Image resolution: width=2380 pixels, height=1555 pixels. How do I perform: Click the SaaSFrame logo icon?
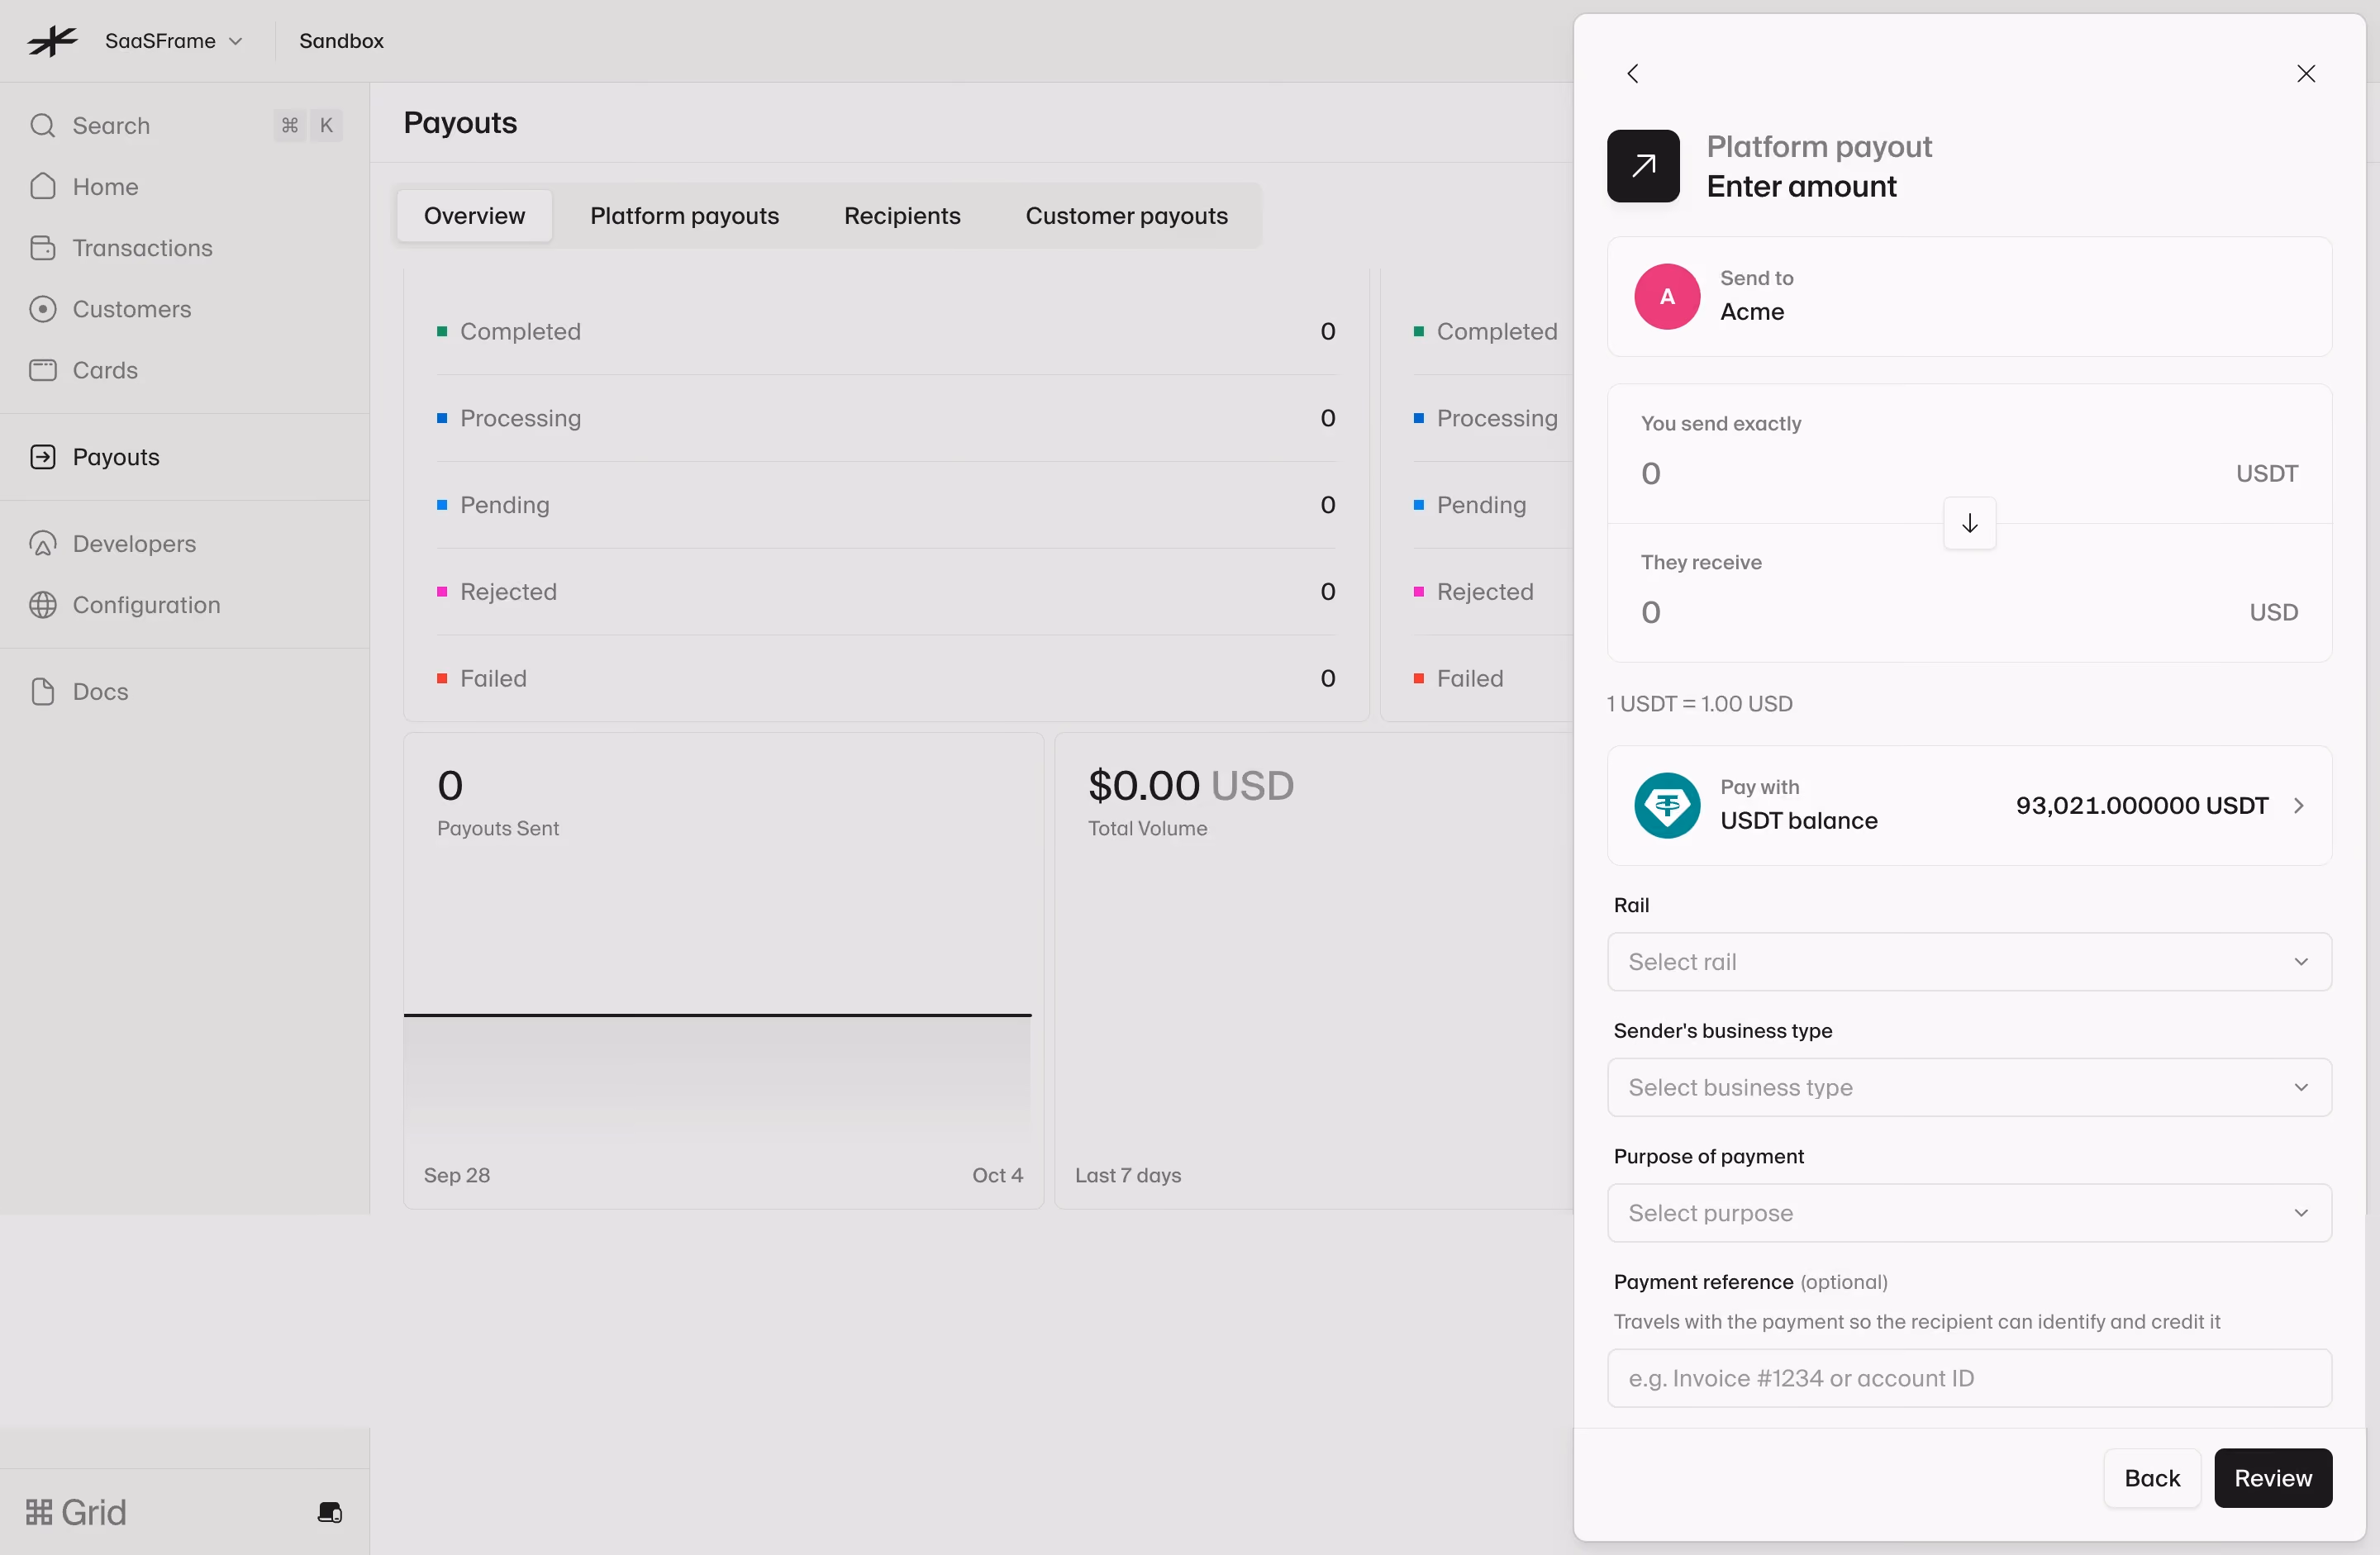click(53, 41)
